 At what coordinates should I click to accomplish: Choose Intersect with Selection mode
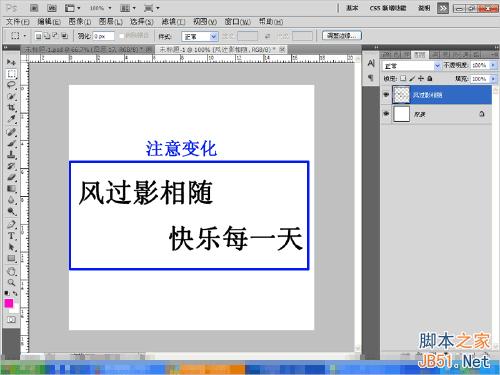[x=64, y=36]
